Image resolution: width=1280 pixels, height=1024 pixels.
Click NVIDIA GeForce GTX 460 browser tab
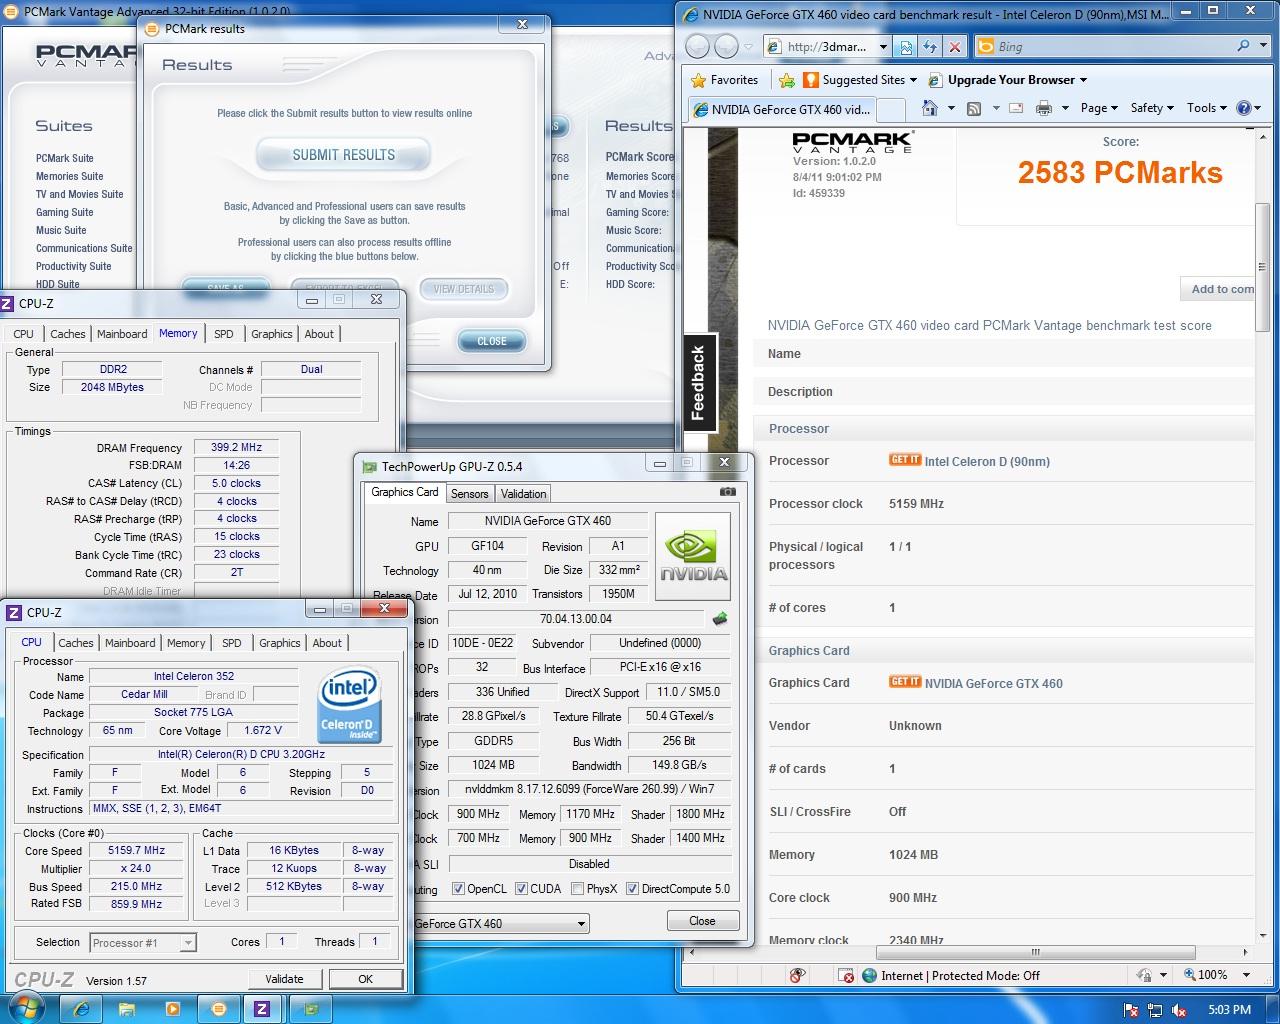tap(780, 110)
